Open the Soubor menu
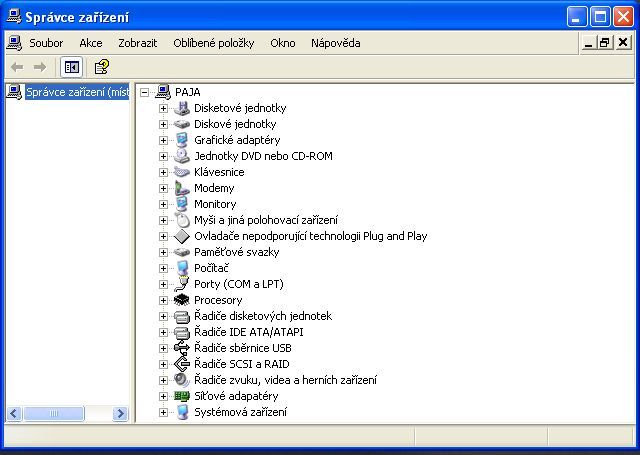 click(46, 43)
